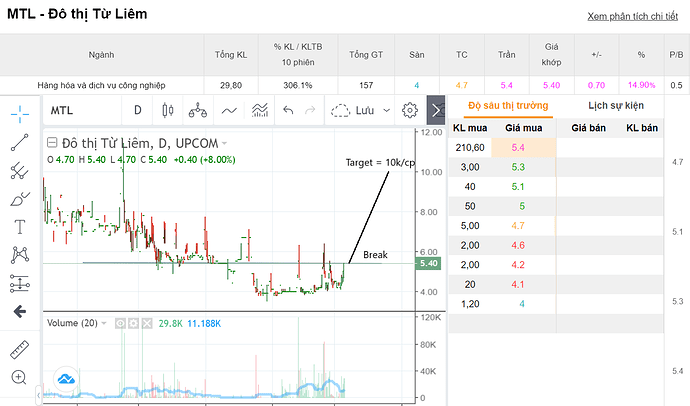
Task: Click the Tổng KL column header
Action: (231, 55)
